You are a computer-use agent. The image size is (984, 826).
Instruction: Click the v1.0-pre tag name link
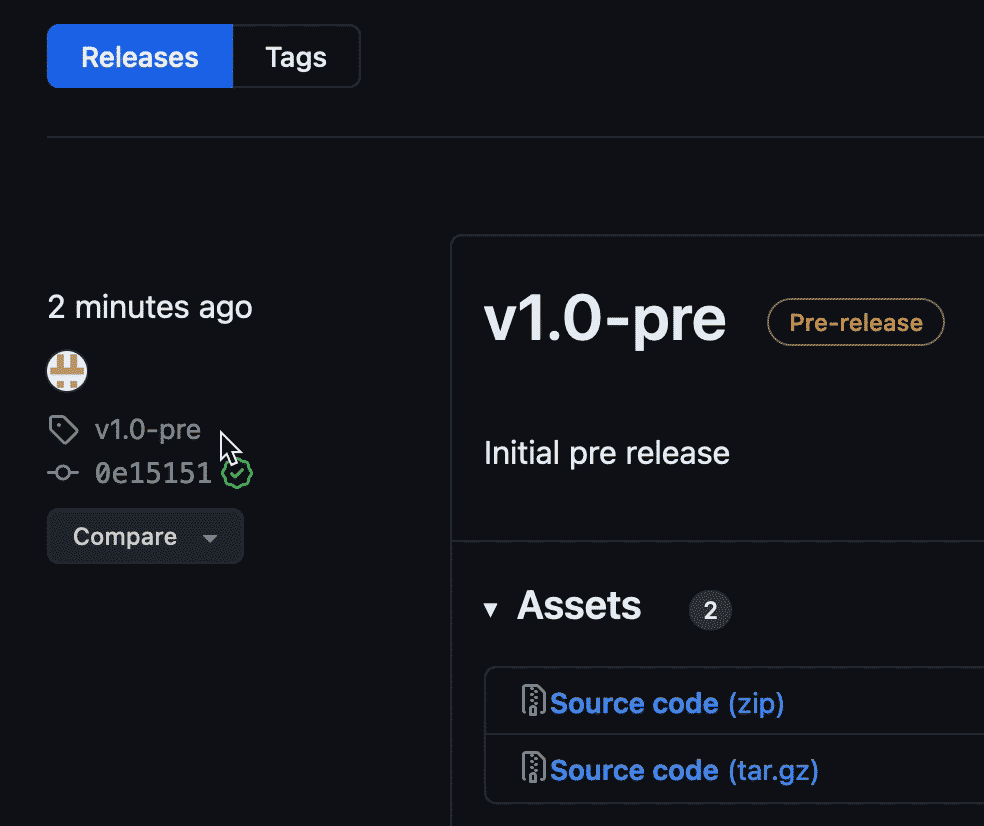pyautogui.click(x=148, y=429)
